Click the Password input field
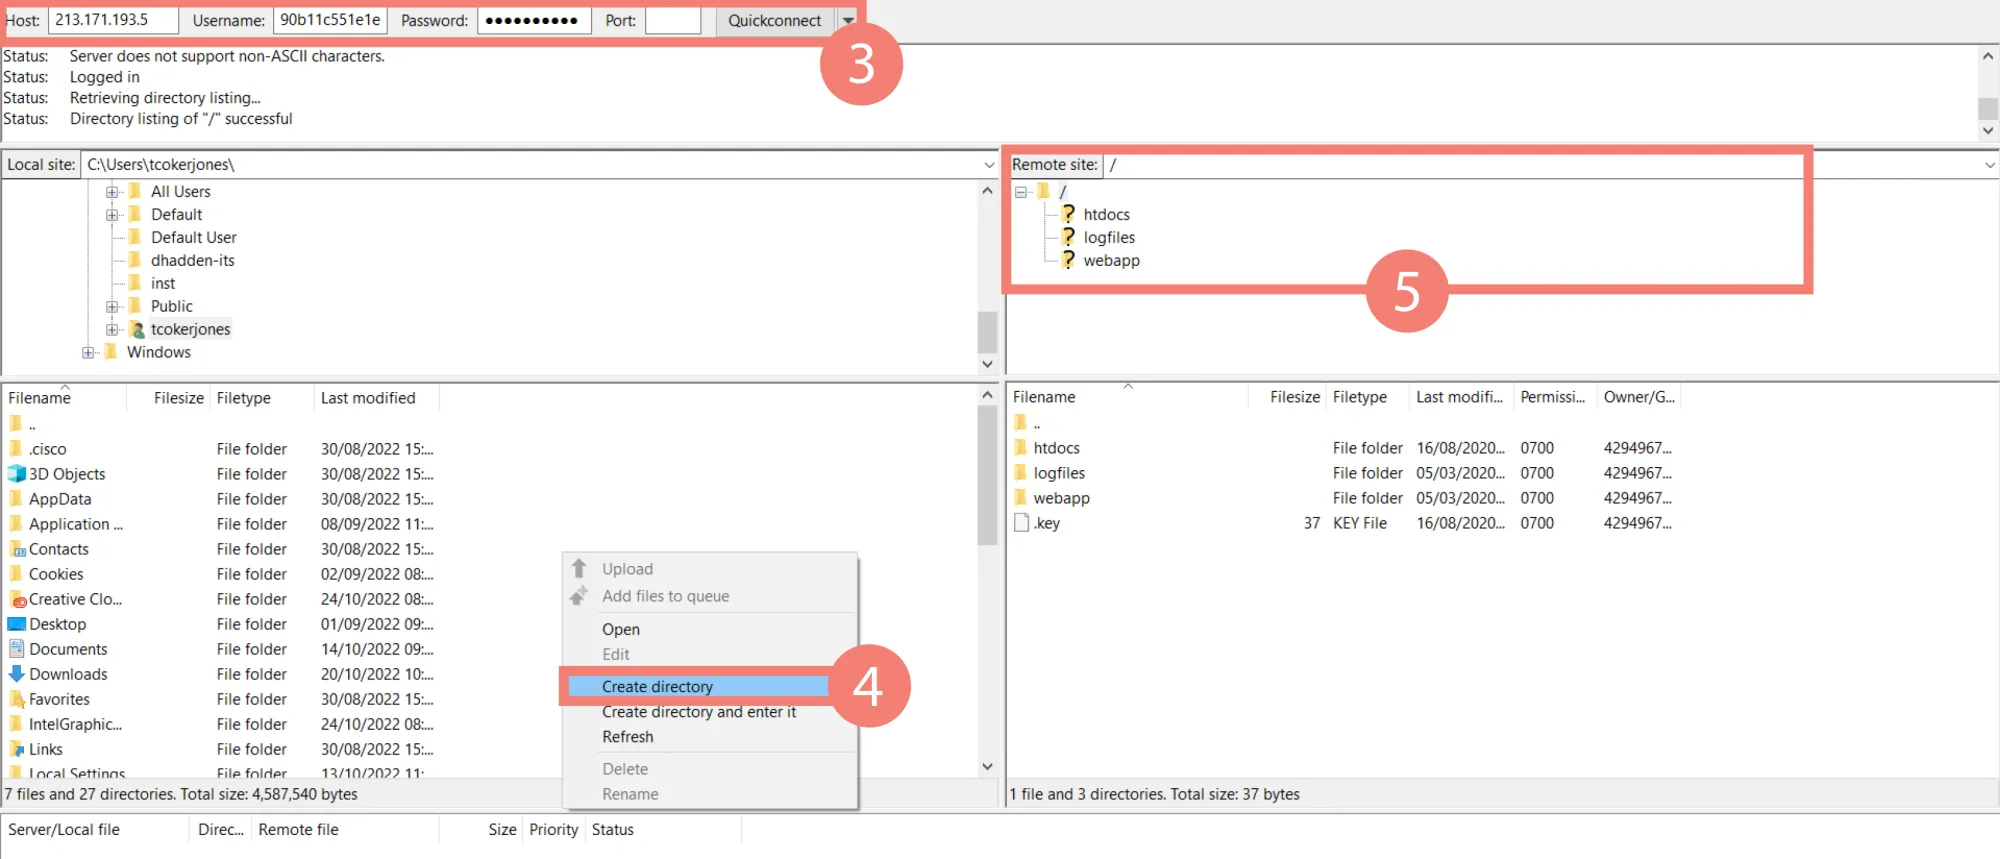 pos(532,20)
